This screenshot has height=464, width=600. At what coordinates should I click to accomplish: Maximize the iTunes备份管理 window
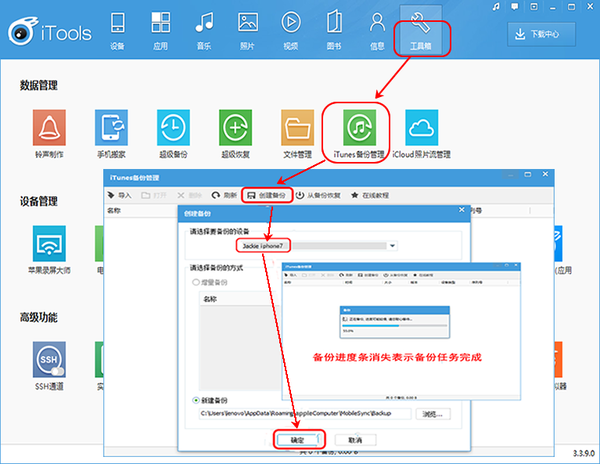click(528, 174)
